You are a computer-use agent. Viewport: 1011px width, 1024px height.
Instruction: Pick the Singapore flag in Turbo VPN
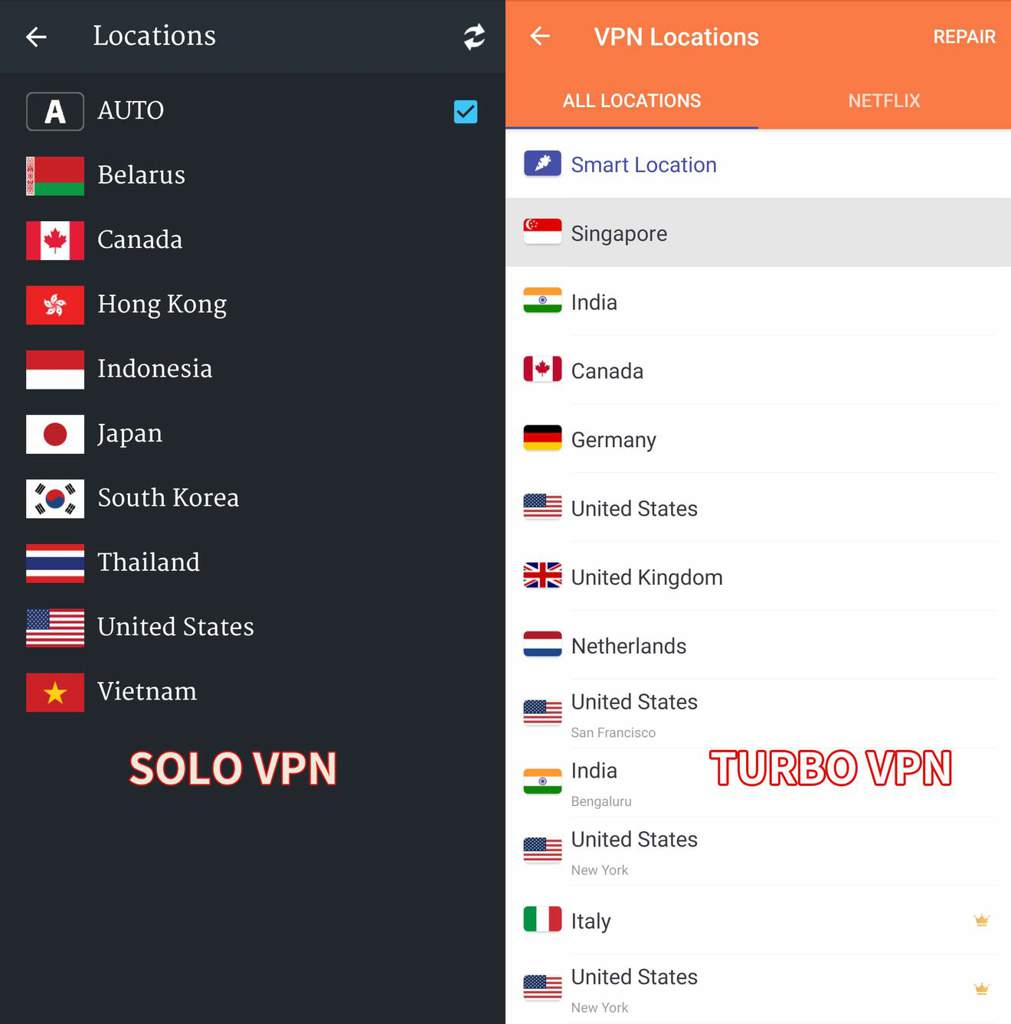coord(542,232)
